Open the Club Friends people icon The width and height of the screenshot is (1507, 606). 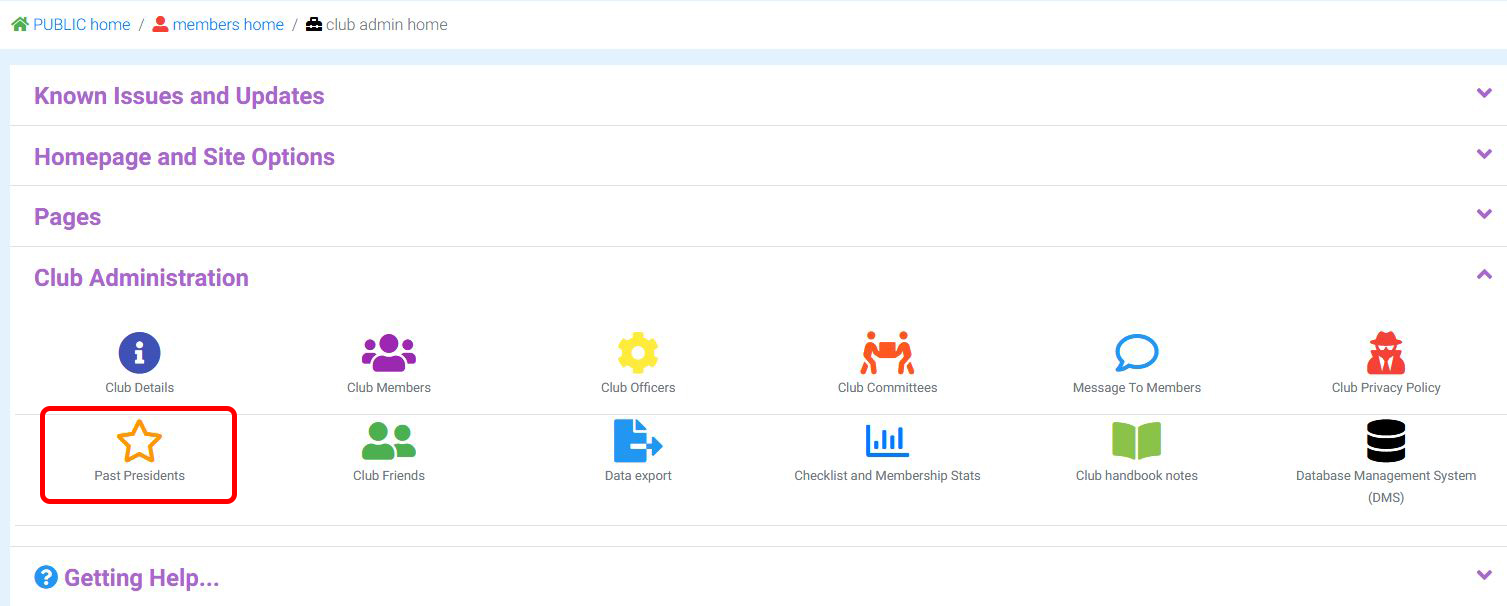coord(389,441)
